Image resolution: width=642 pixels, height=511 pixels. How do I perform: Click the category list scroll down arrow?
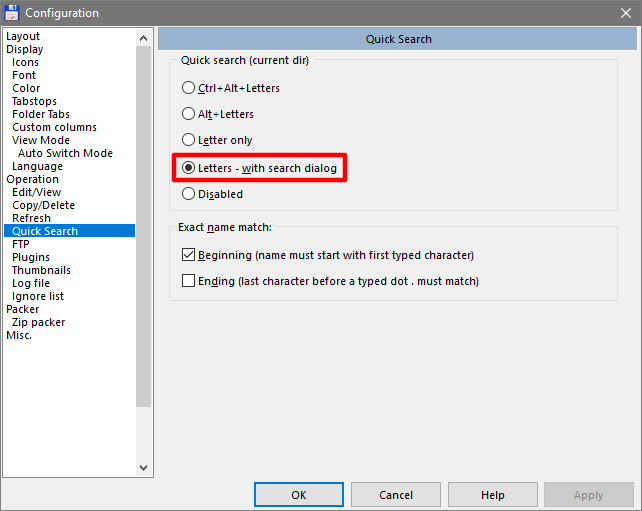[x=143, y=468]
